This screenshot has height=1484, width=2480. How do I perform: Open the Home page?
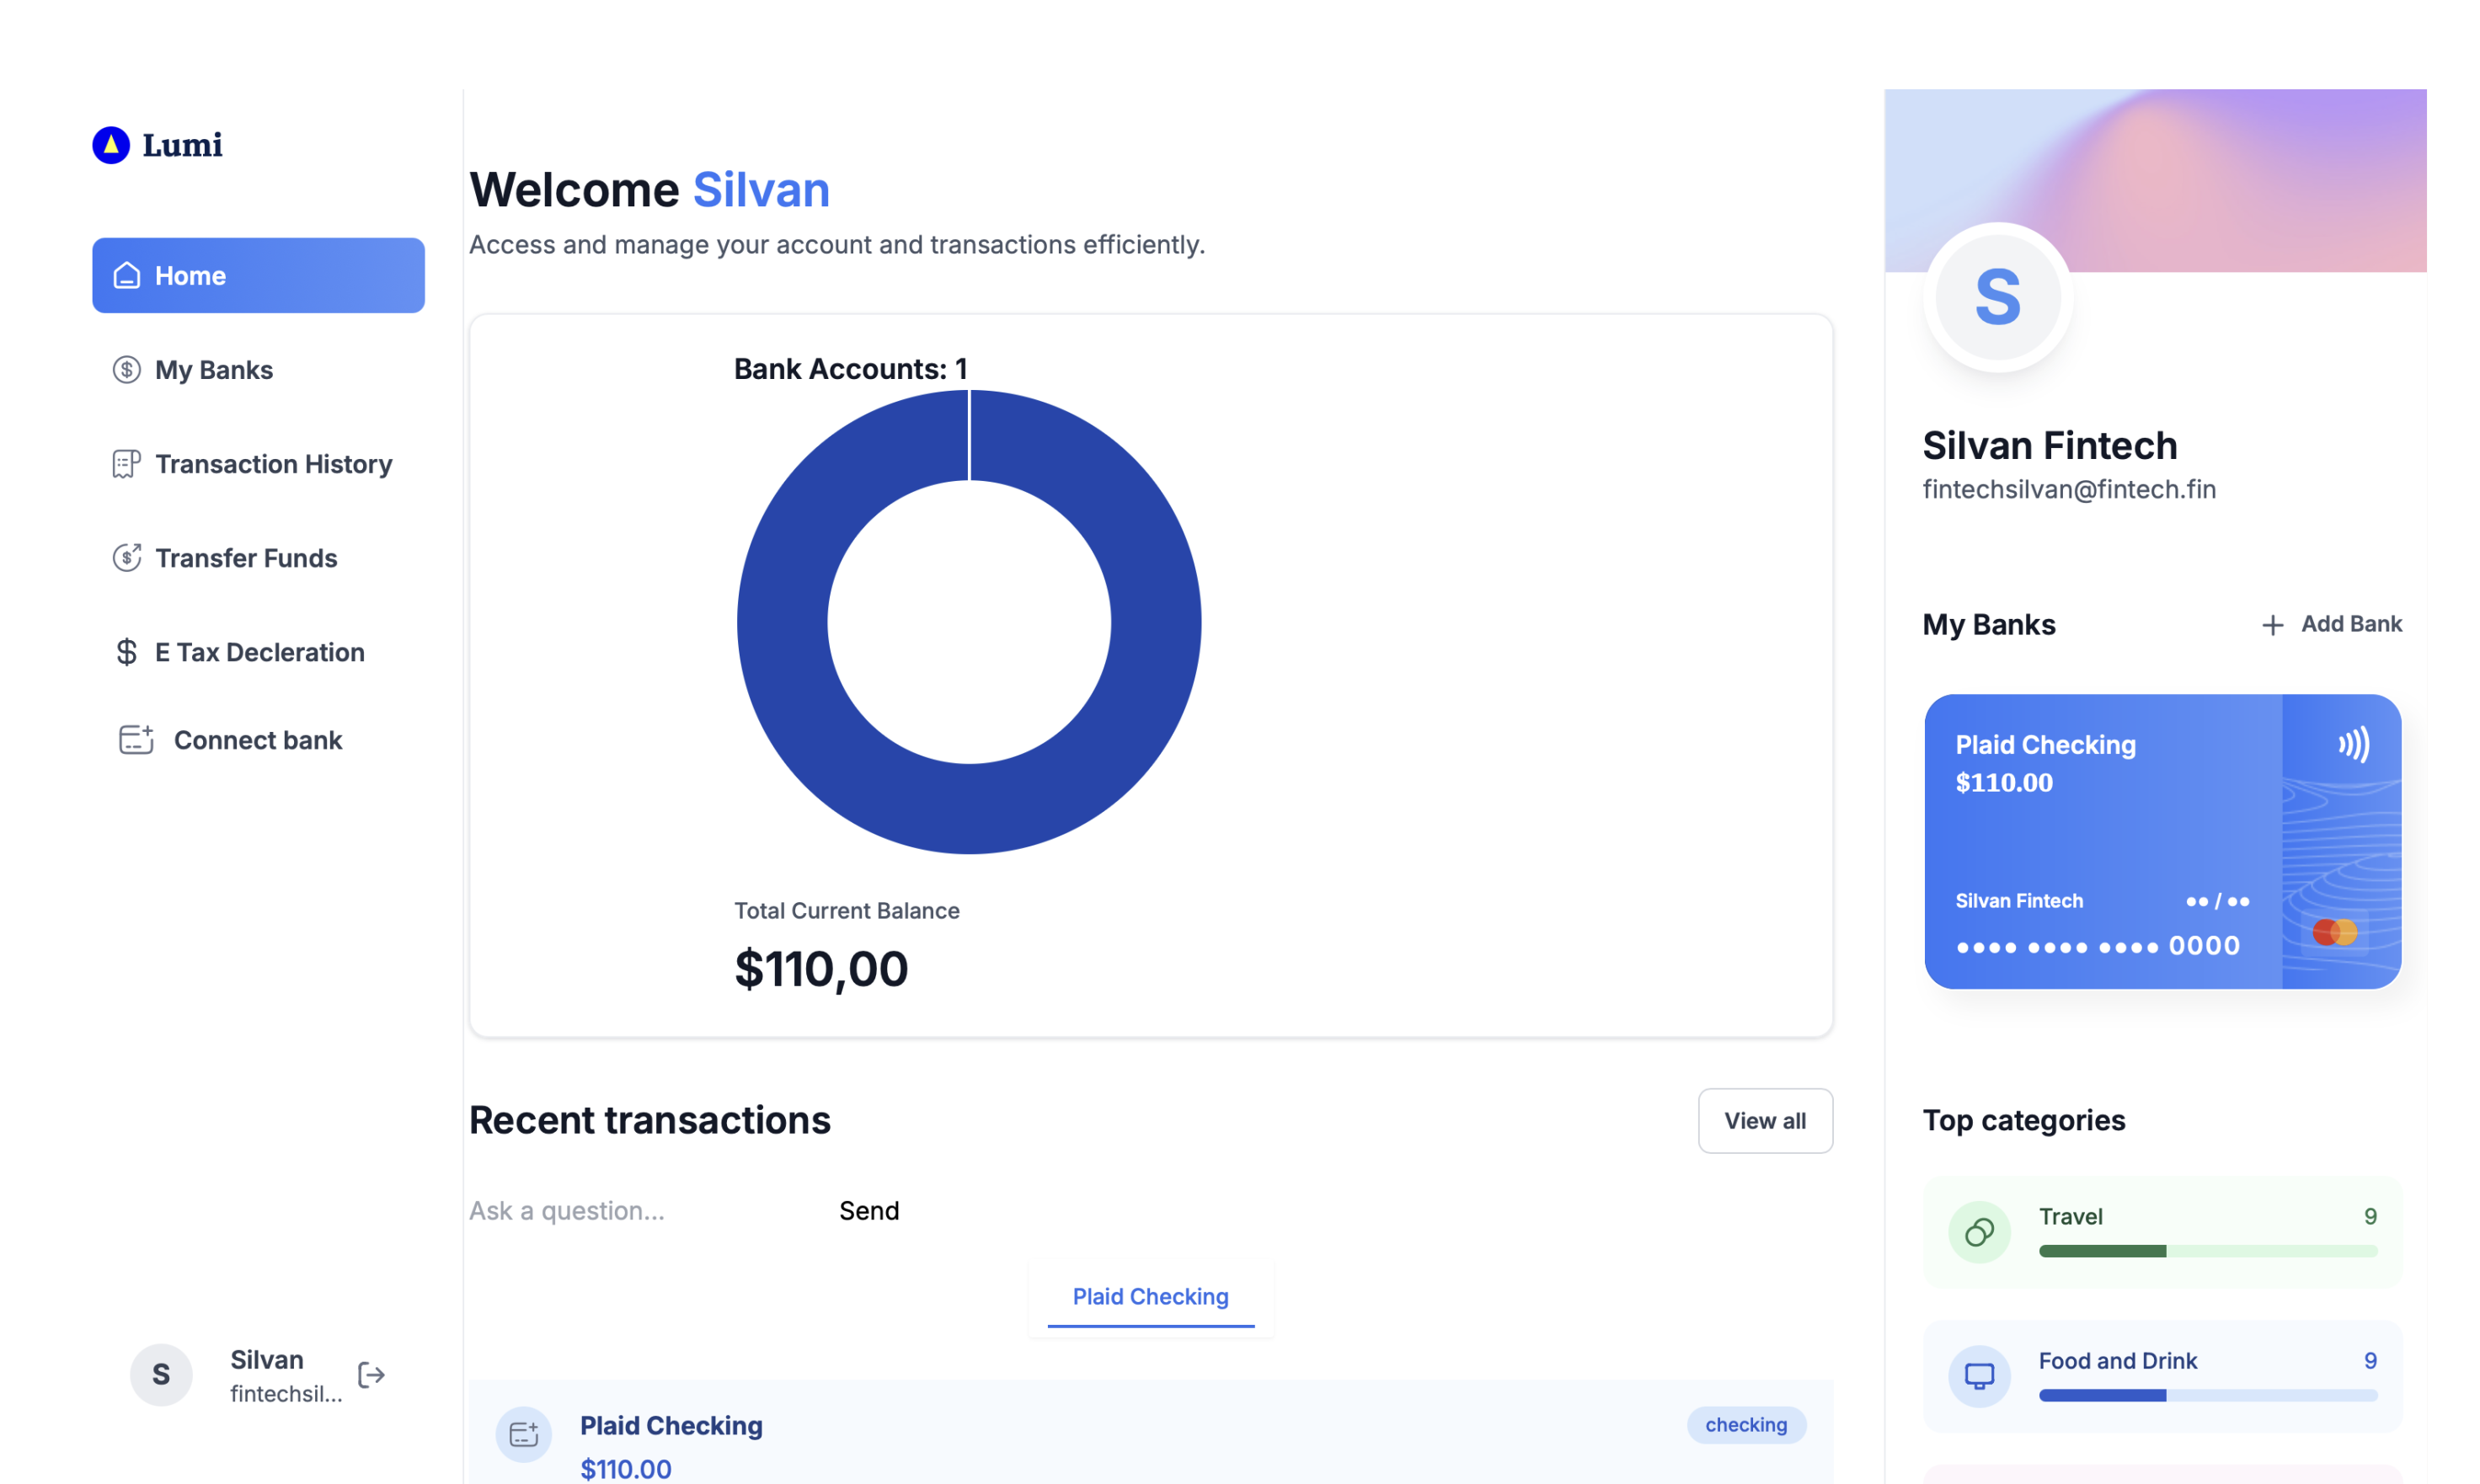coord(258,275)
